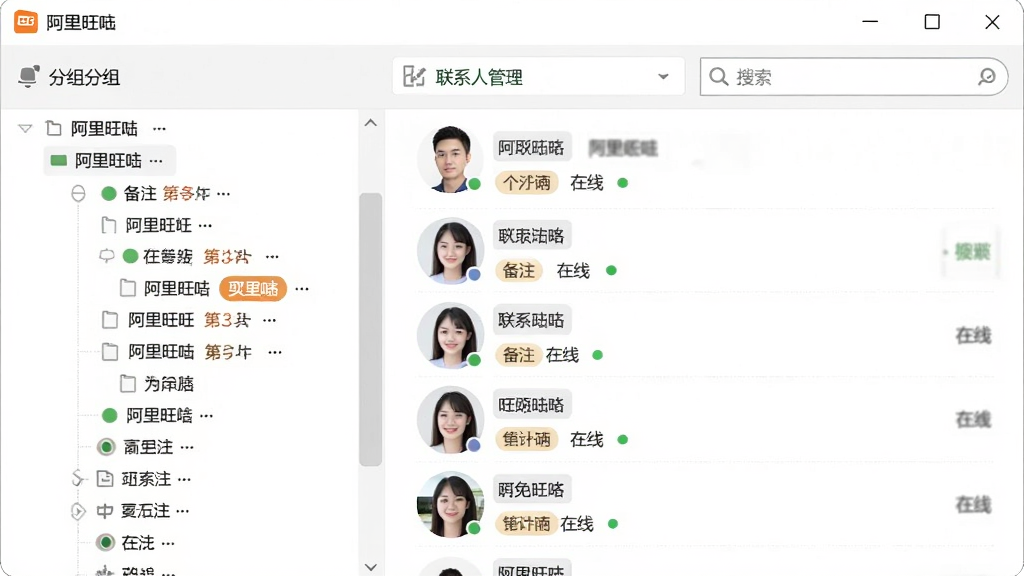This screenshot has height=576, width=1024.
Task: Click gray 在线 status at the 联系 row's end
Action: (x=973, y=336)
